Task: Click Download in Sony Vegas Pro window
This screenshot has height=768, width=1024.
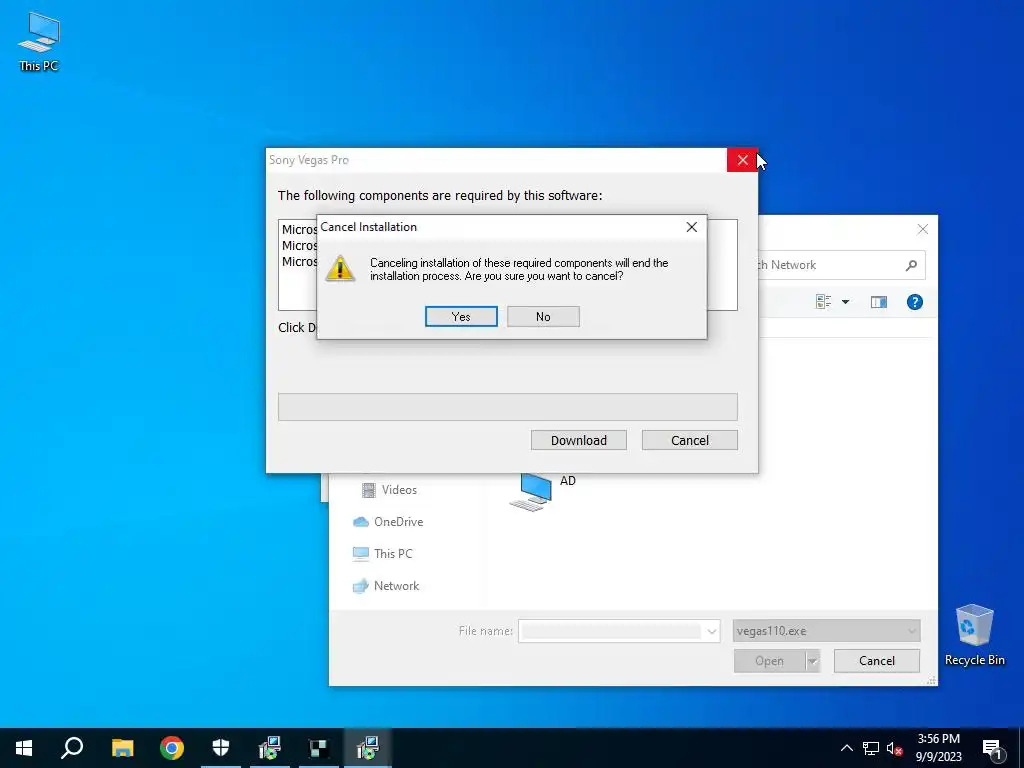Action: (579, 440)
